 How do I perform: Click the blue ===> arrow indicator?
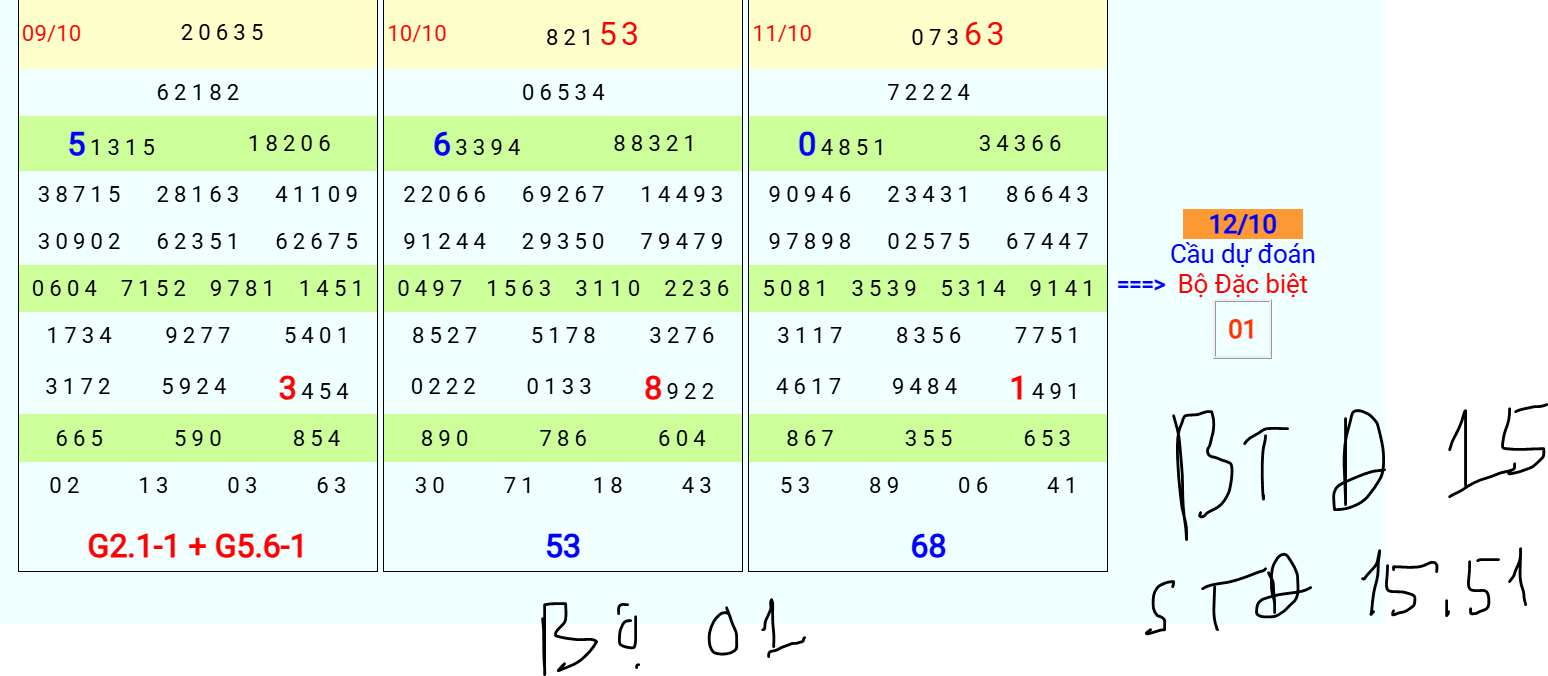(1141, 285)
